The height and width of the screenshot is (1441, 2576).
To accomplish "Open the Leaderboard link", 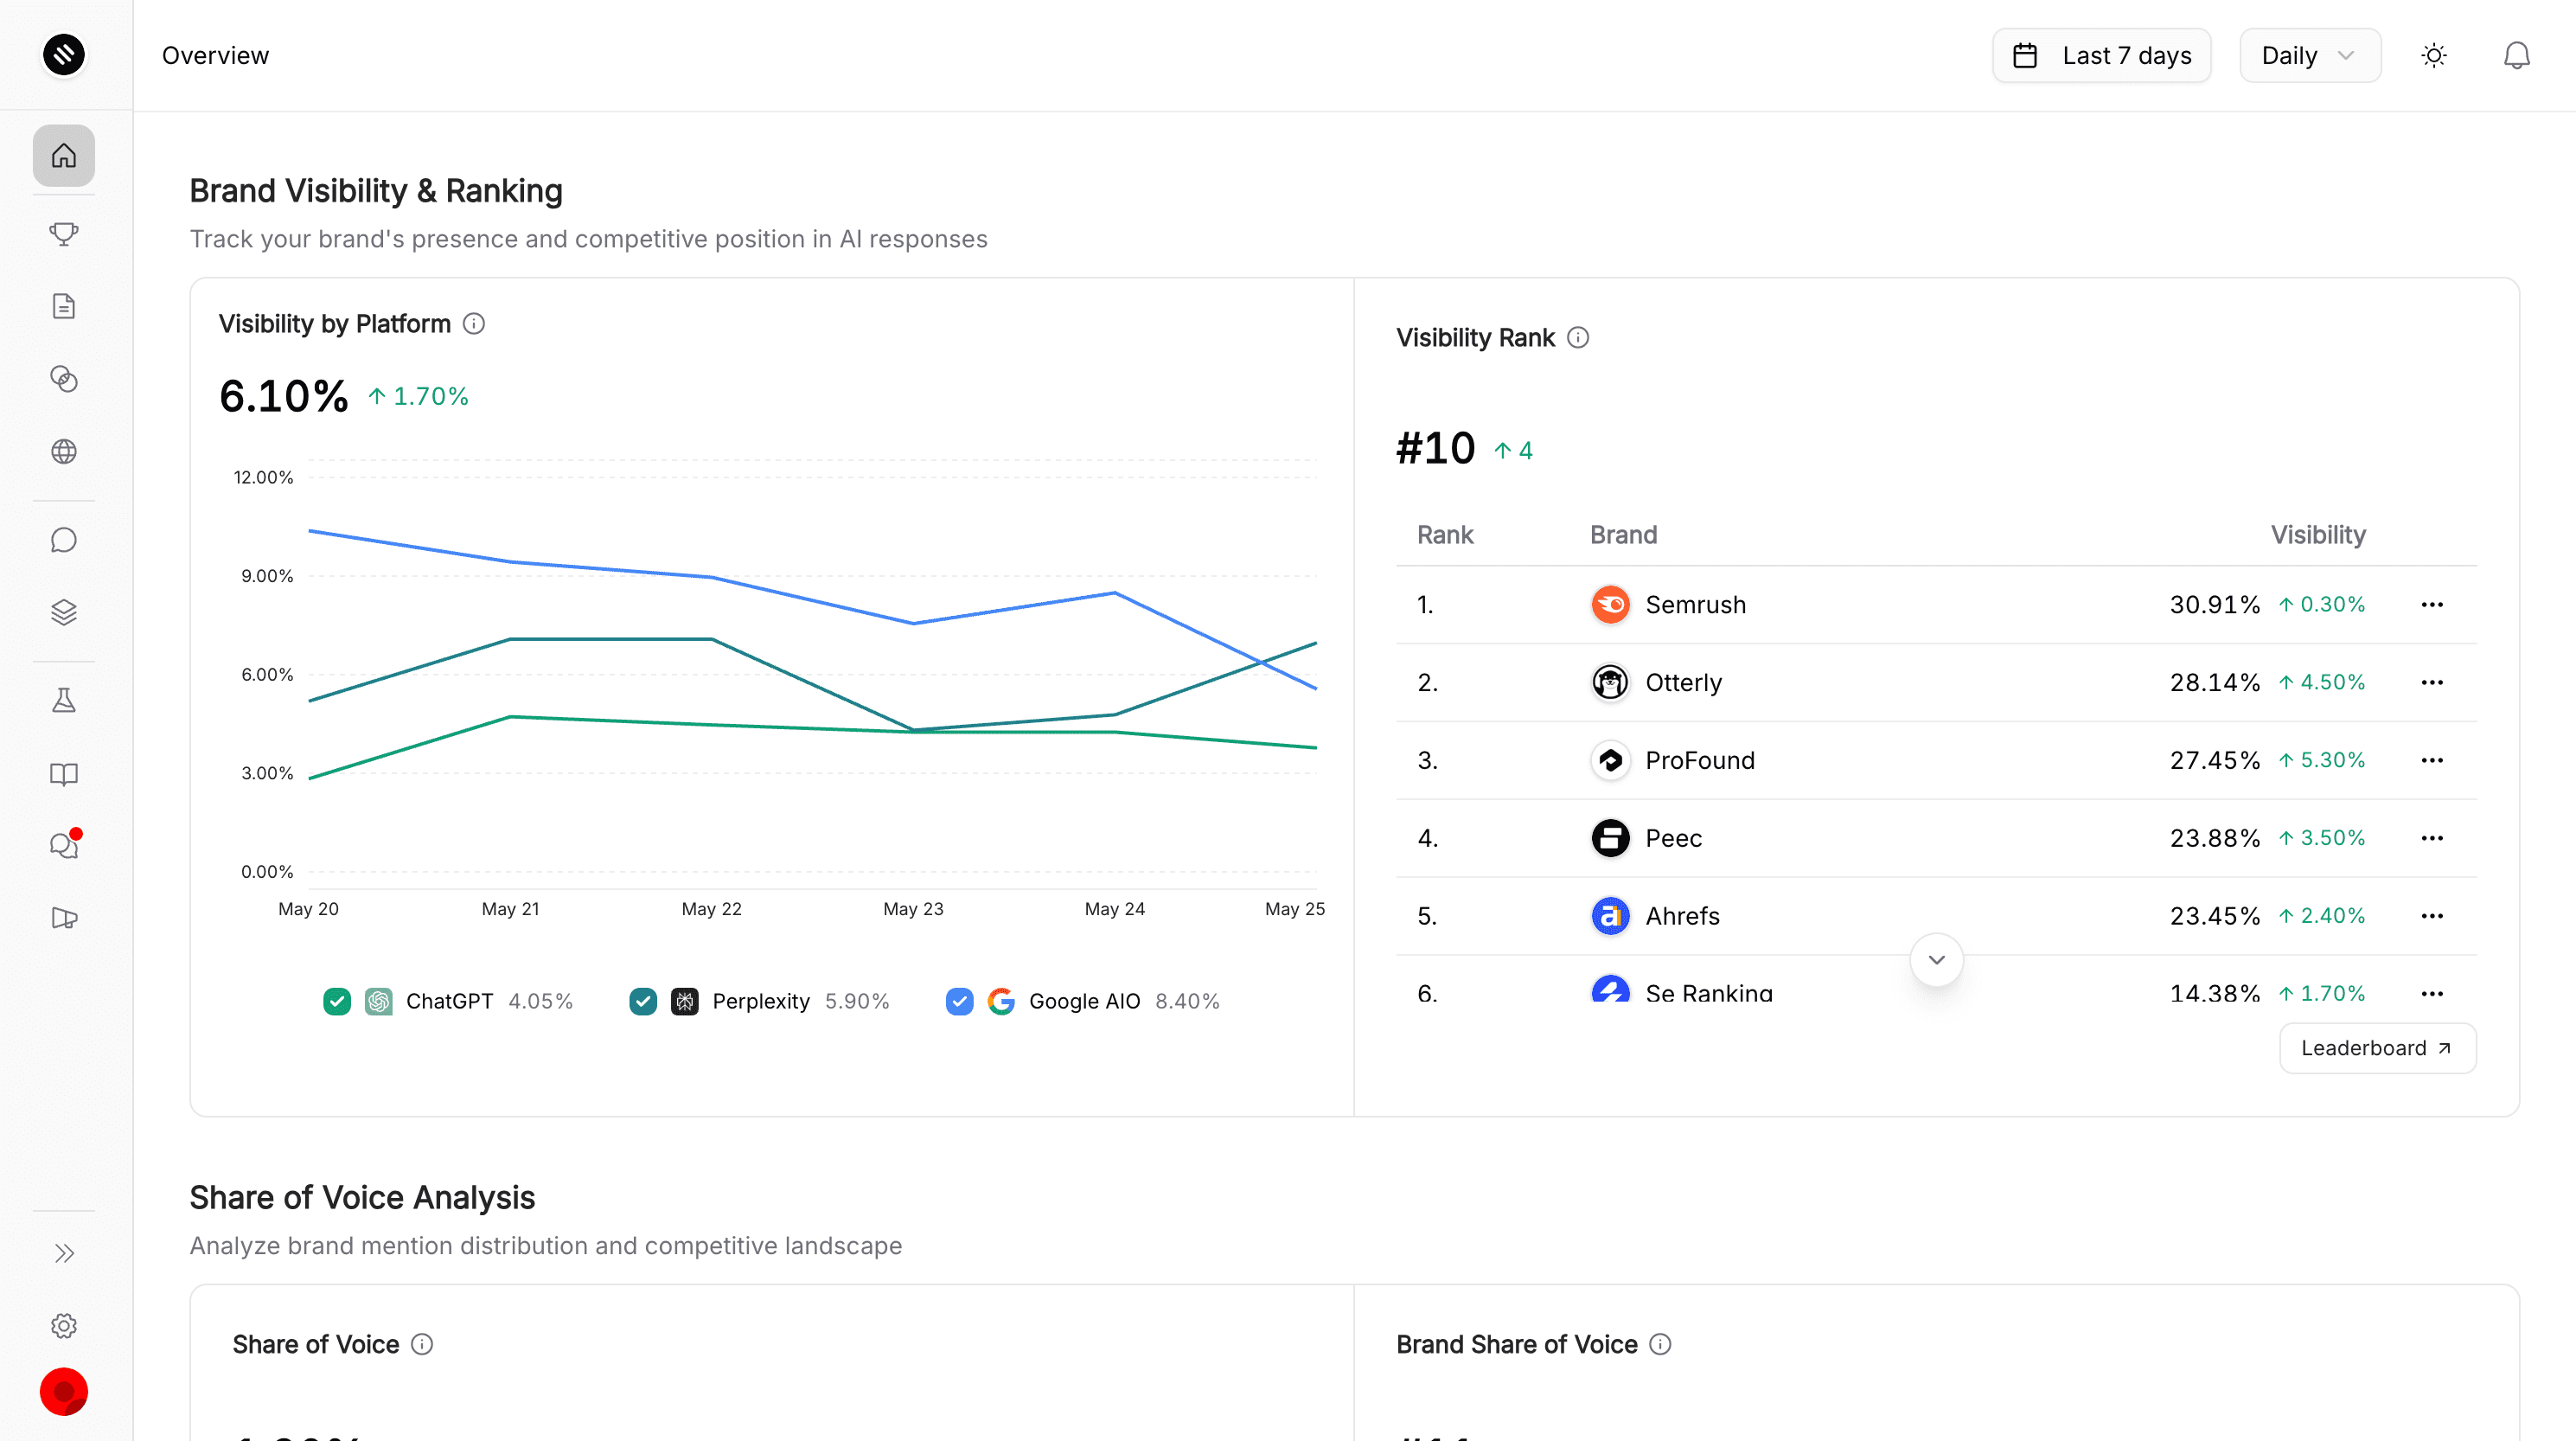I will (2378, 1048).
